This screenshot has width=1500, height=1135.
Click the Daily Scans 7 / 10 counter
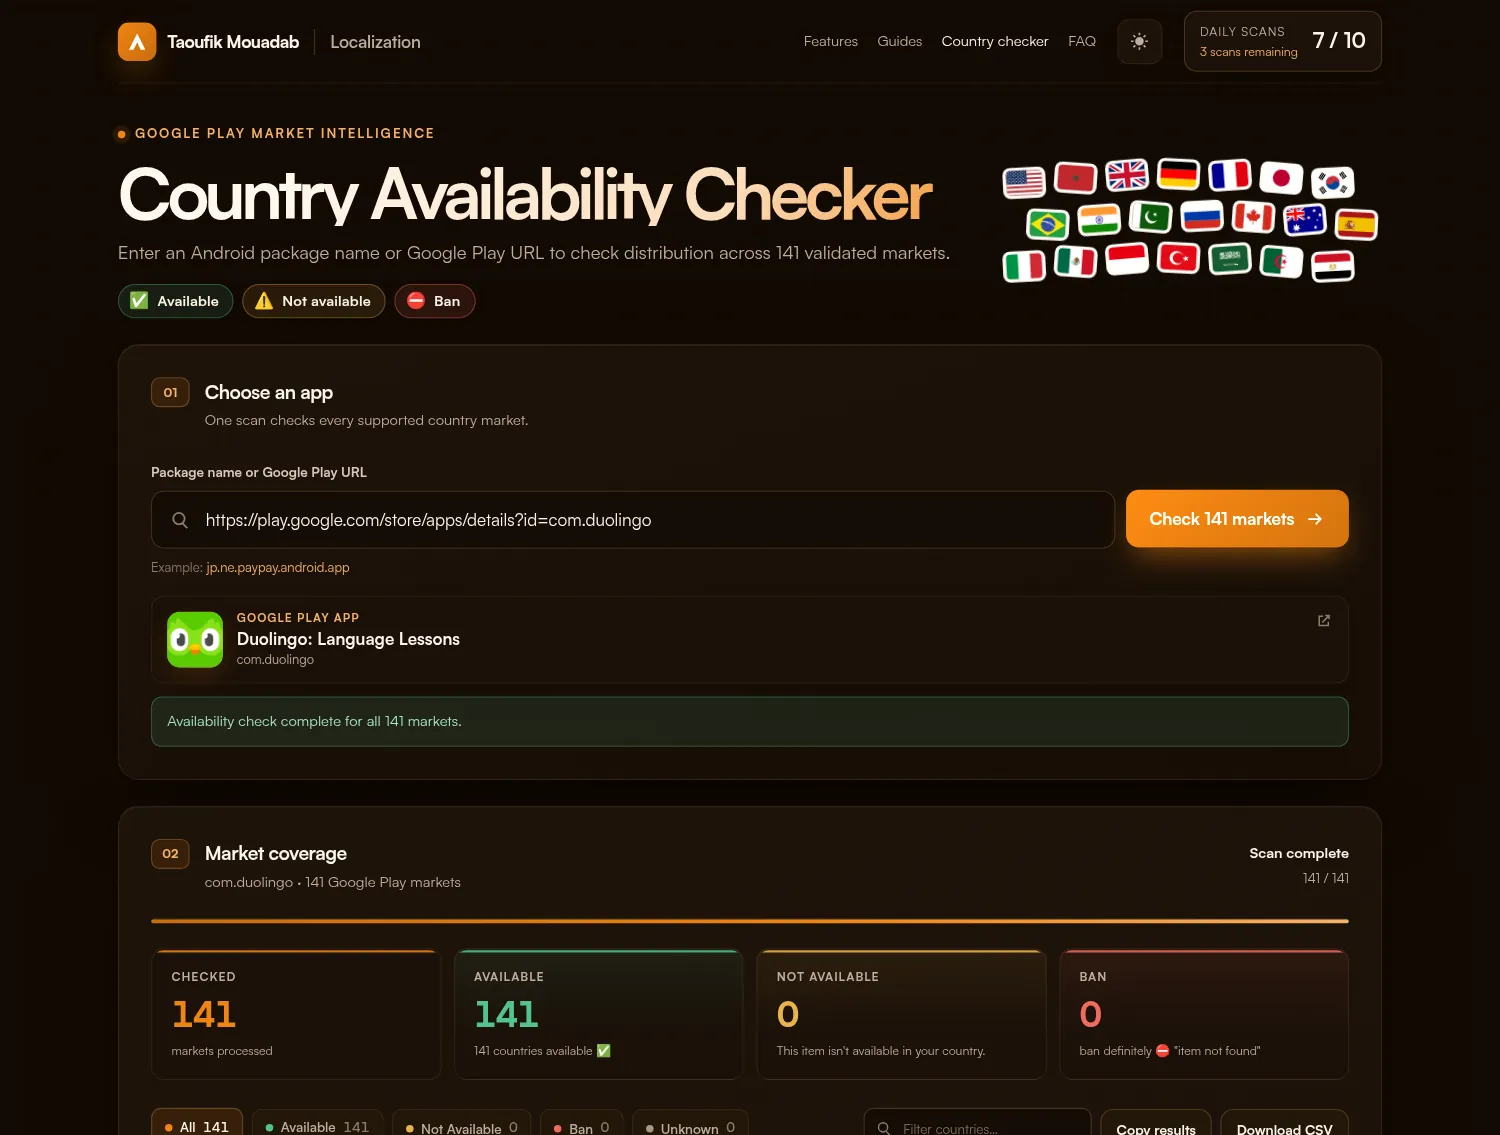point(1282,41)
